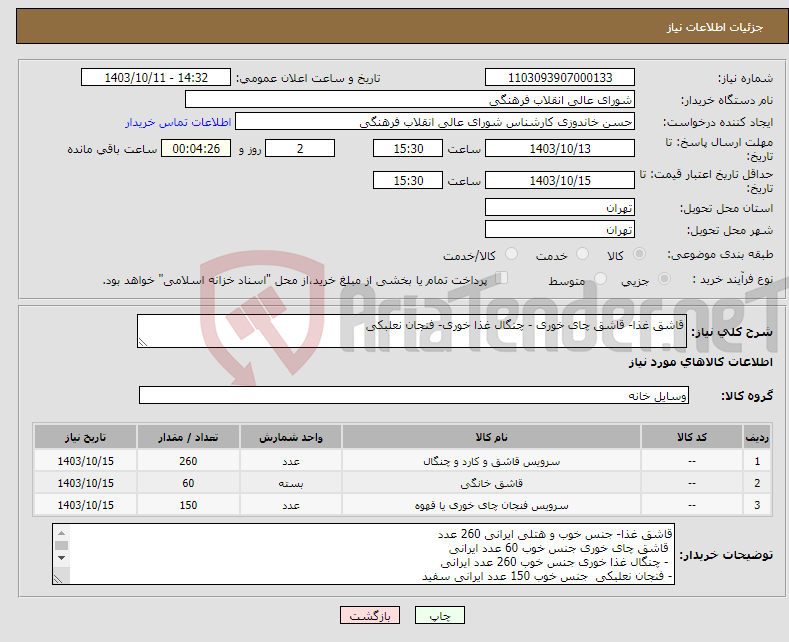
Task: Click the کد کالا column header
Action: (x=691, y=437)
